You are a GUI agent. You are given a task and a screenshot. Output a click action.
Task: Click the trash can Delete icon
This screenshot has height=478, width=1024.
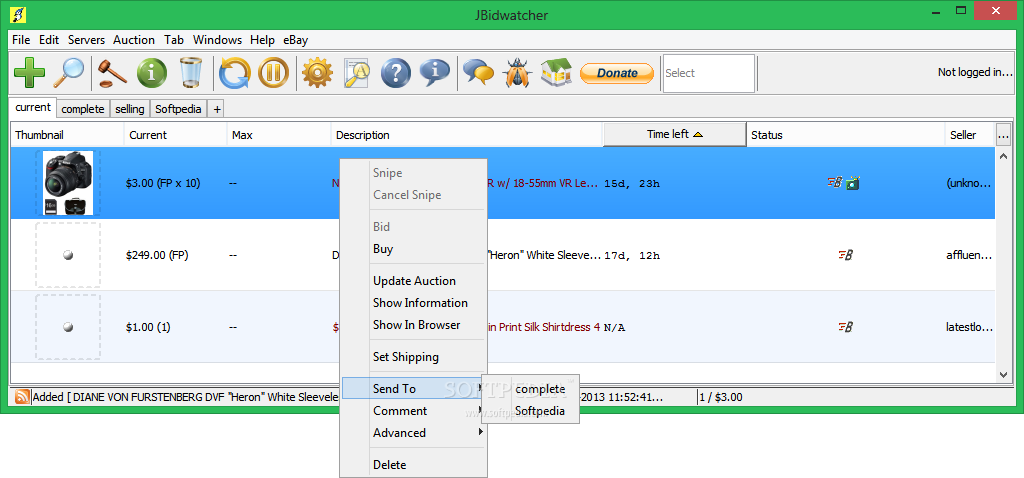[191, 72]
